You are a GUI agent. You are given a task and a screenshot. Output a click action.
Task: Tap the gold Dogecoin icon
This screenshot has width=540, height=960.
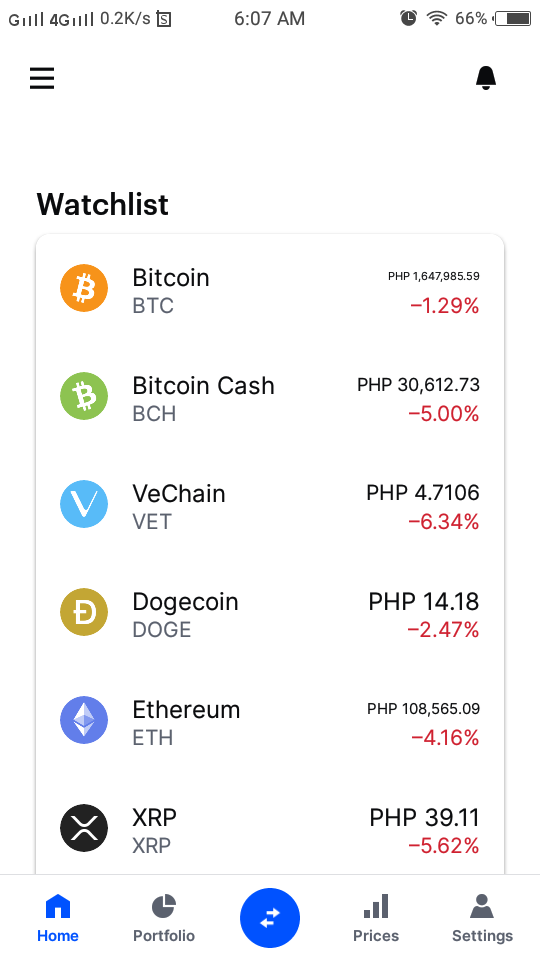[84, 612]
